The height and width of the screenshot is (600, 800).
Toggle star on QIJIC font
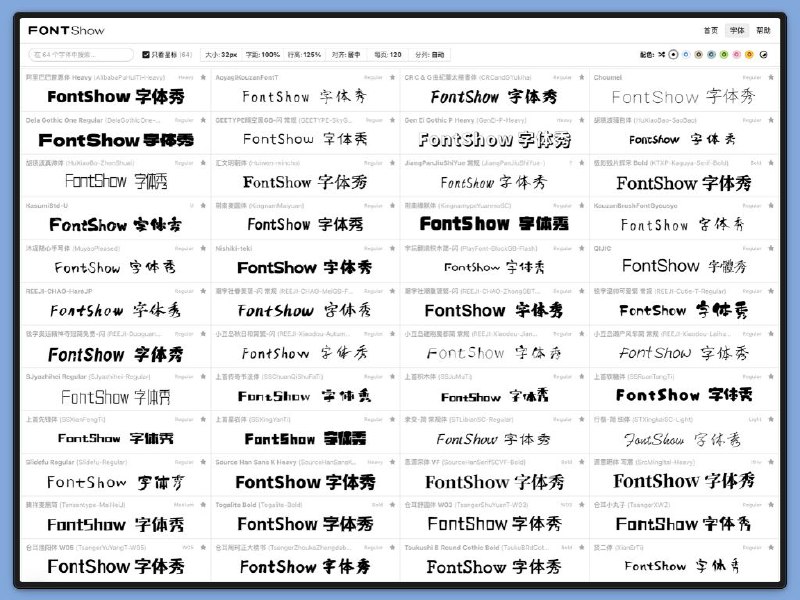pos(771,248)
